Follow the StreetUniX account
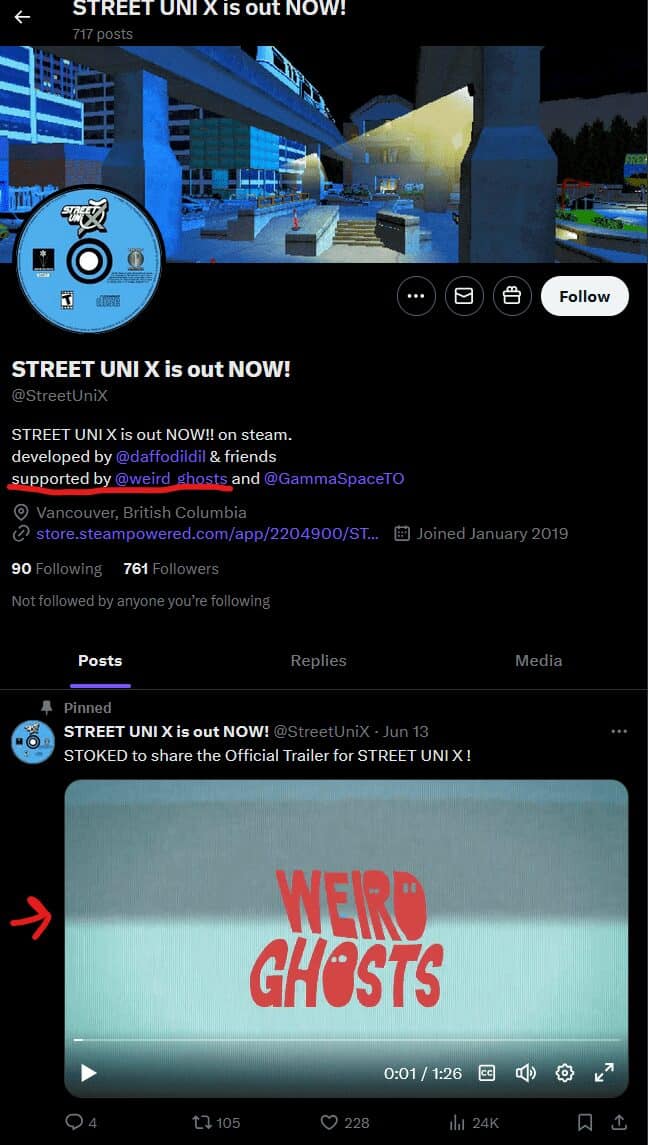The height and width of the screenshot is (1145, 648). [584, 296]
